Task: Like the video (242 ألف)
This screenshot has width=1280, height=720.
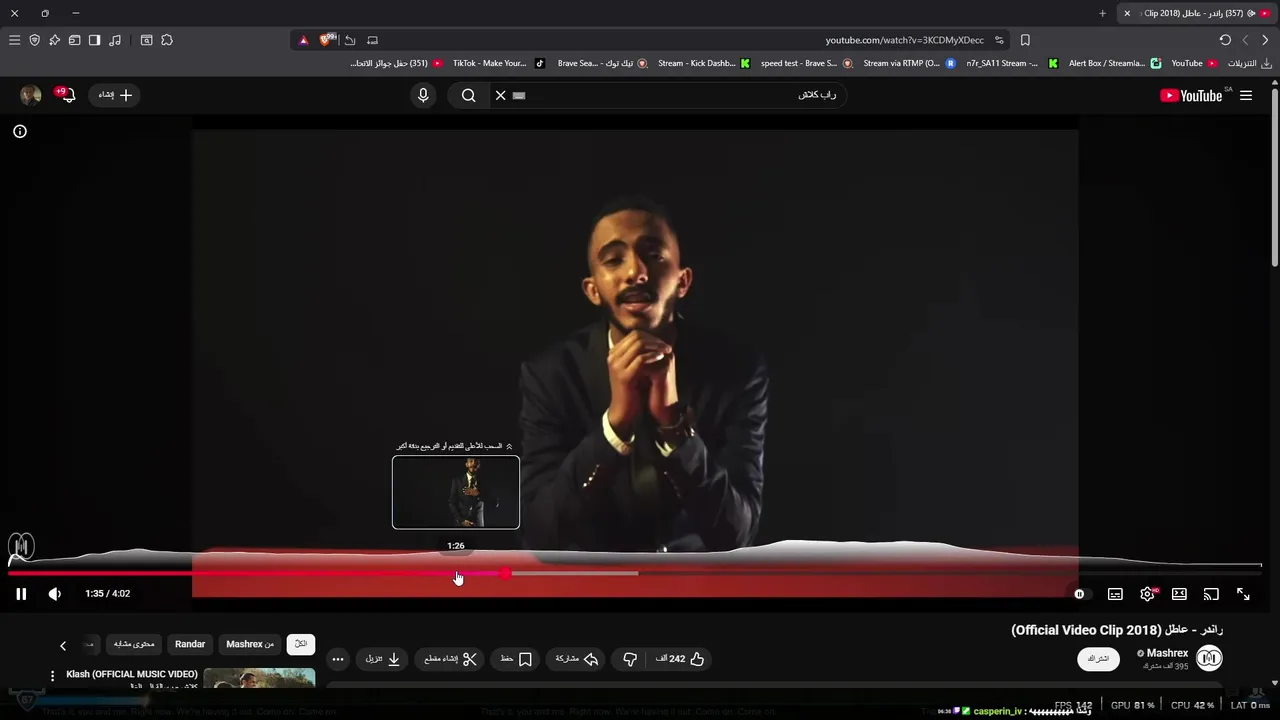Action: pos(681,659)
